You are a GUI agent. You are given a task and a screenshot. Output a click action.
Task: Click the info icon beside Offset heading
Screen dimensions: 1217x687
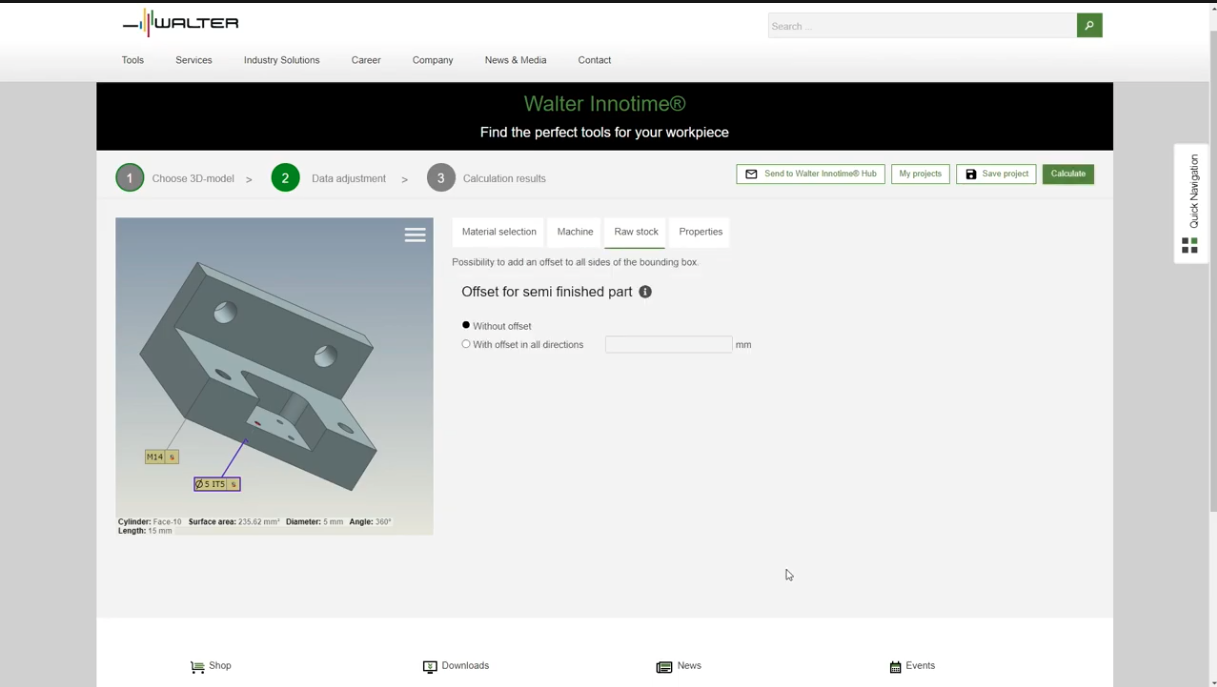(x=645, y=292)
